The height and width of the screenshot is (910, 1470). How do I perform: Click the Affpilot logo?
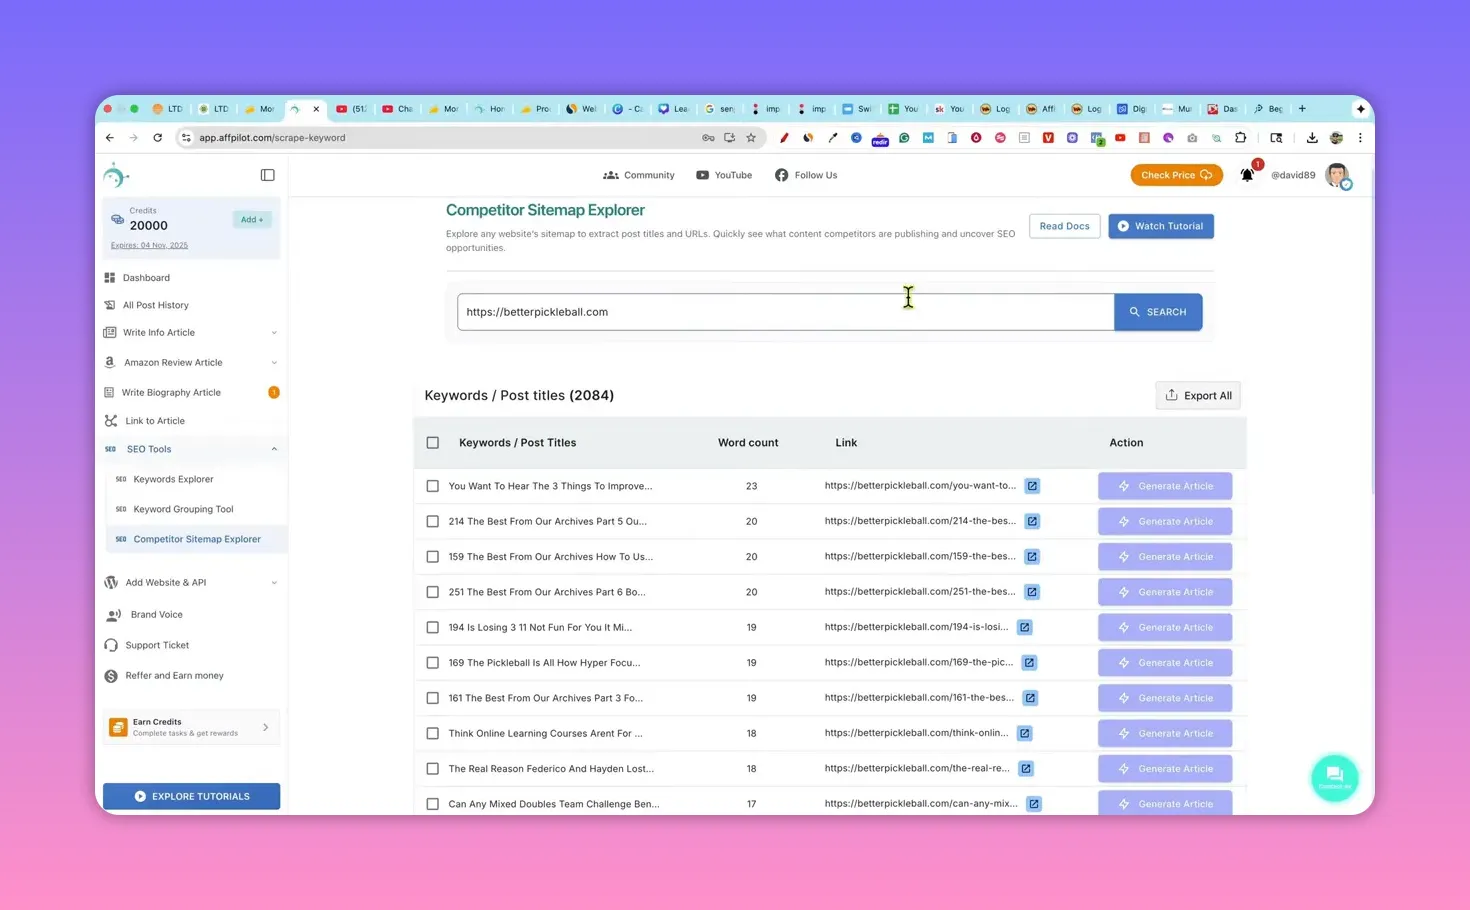pos(116,174)
